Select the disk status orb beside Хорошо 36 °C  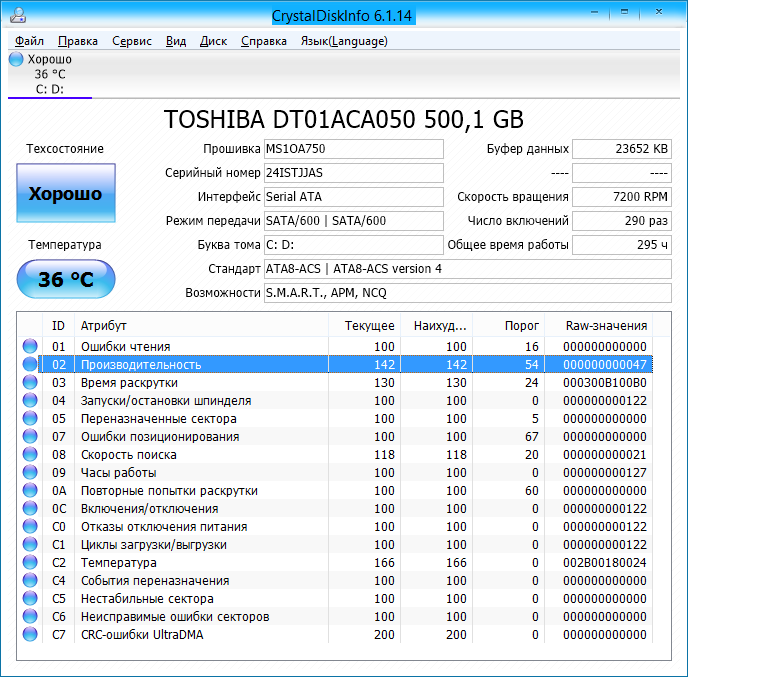click(16, 59)
